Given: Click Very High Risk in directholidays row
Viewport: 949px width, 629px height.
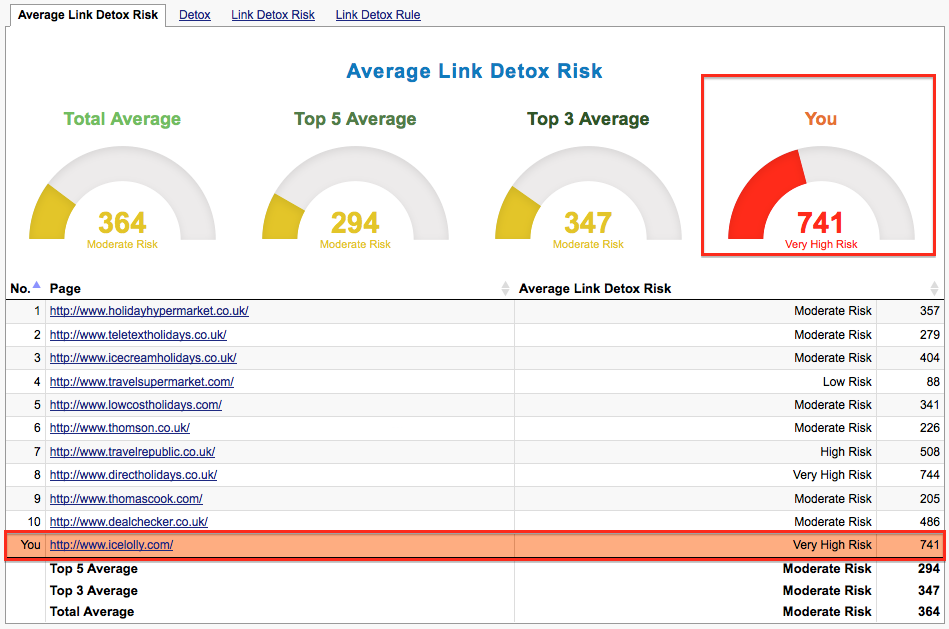Looking at the screenshot, I should [x=832, y=475].
